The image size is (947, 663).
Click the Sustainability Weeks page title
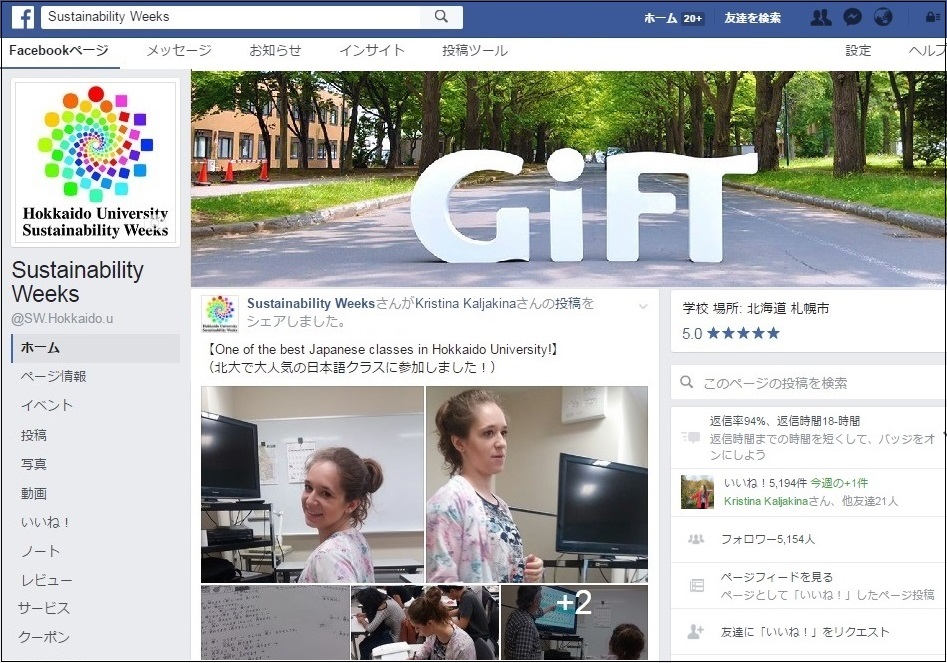[77, 281]
